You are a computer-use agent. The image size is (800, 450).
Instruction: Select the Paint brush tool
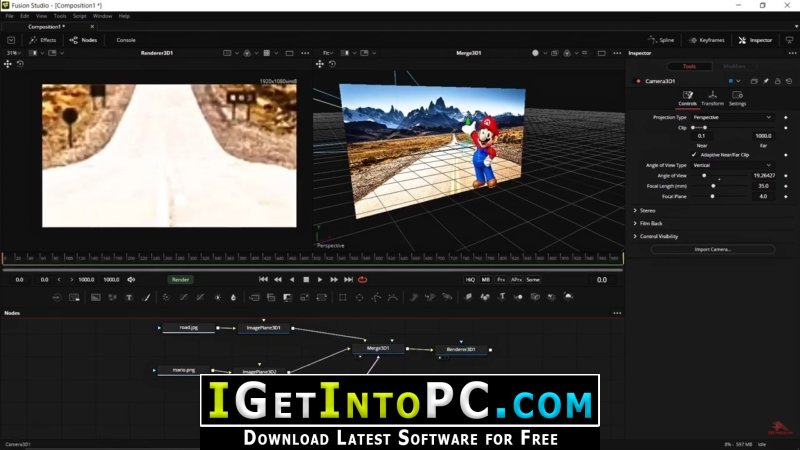coord(146,297)
